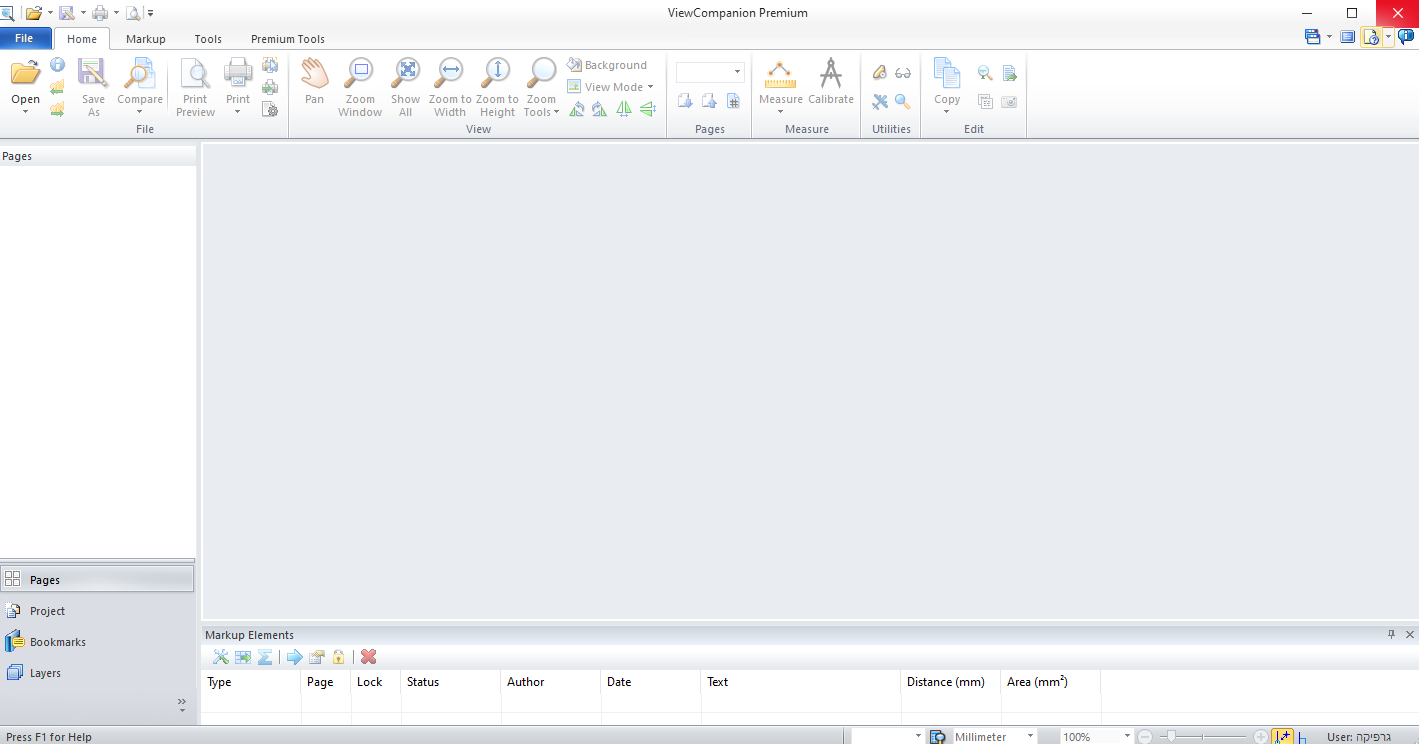The width and height of the screenshot is (1419, 744).
Task: Click the flip vertical green icon
Action: [x=647, y=109]
